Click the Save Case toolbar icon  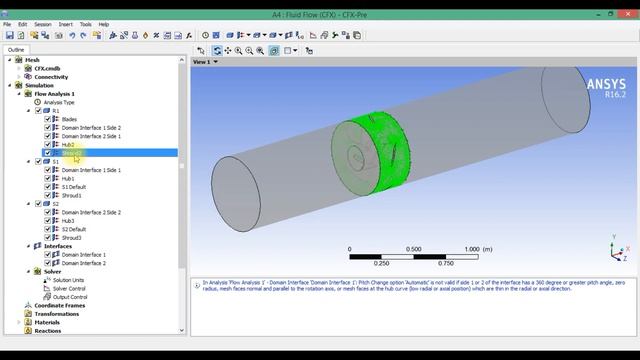pos(9,36)
